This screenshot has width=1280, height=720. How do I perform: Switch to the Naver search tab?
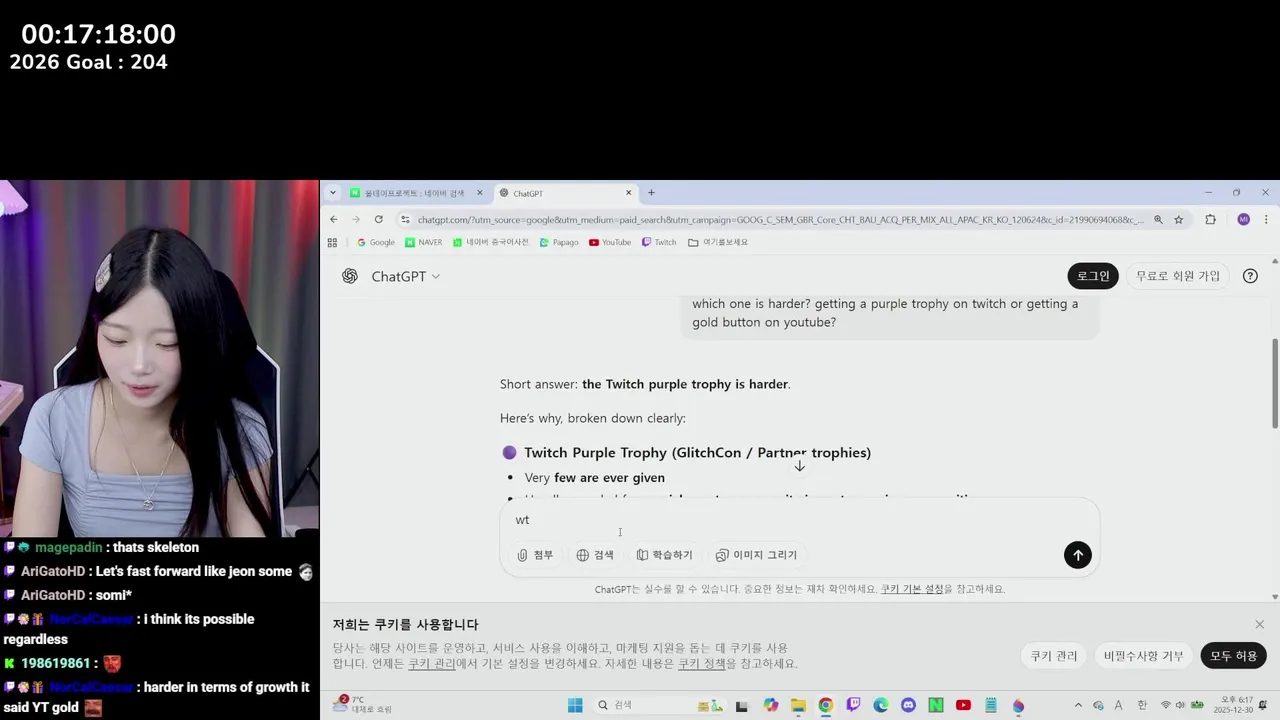(x=415, y=193)
